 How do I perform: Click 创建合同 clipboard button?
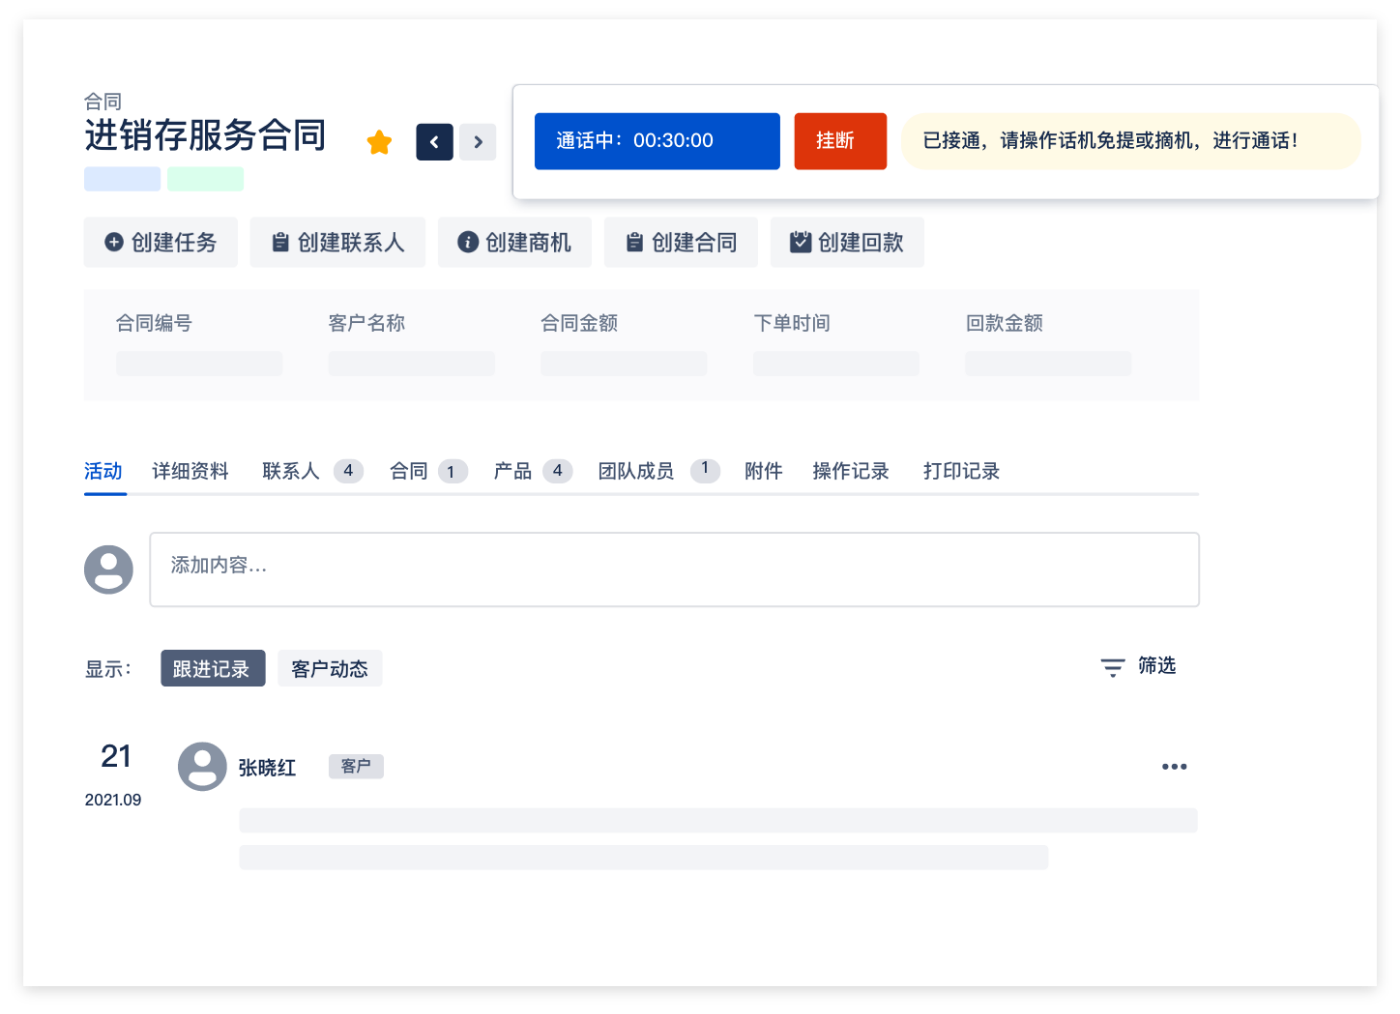pos(681,242)
